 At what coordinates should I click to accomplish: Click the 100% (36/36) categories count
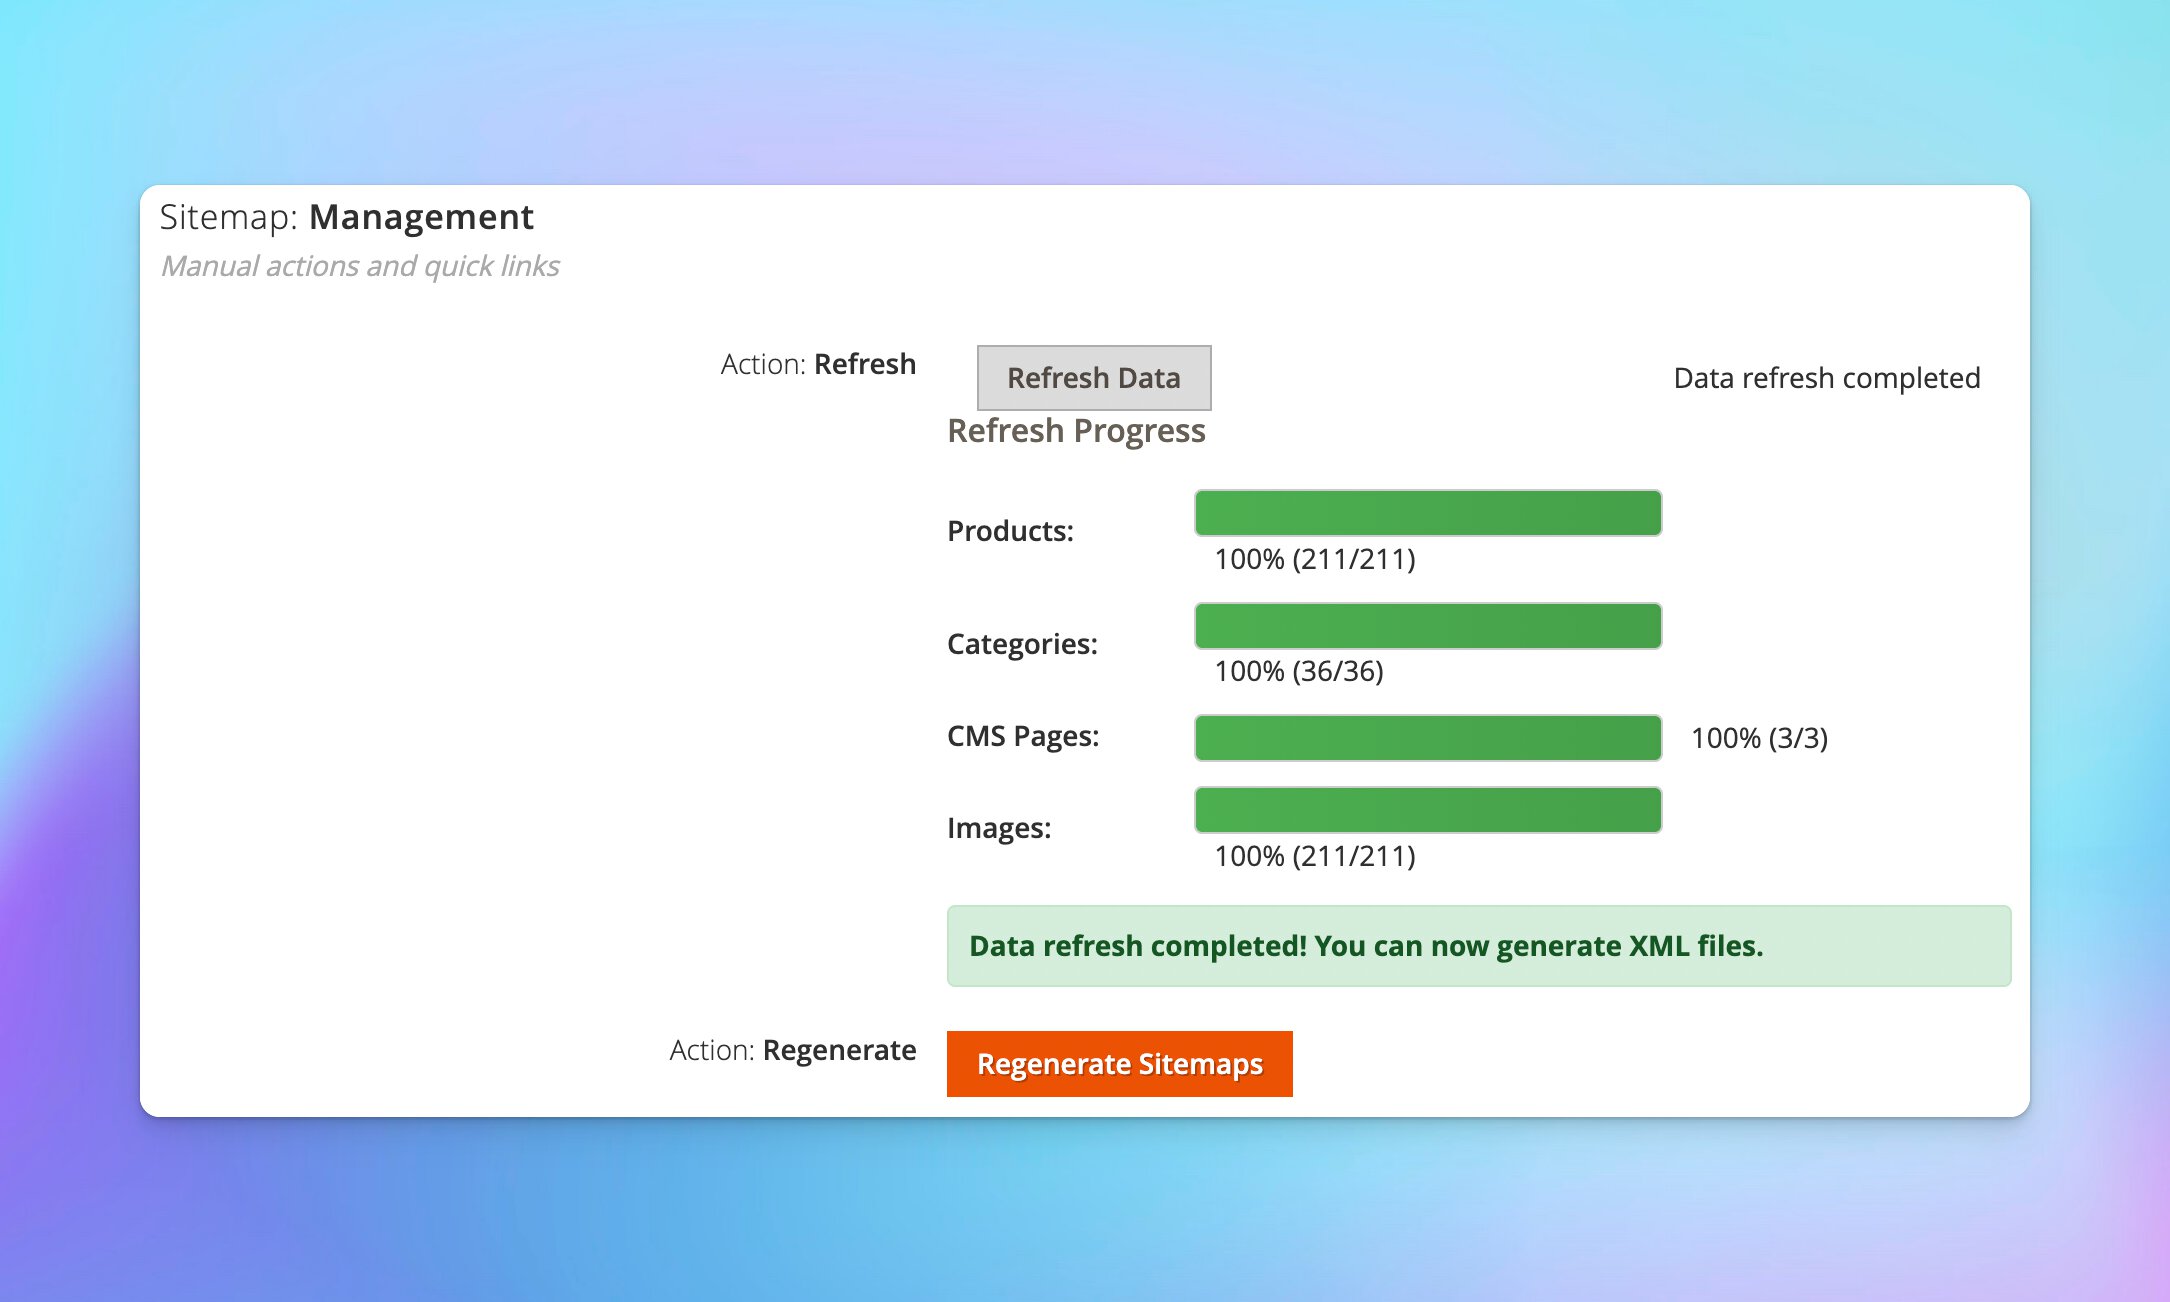pos(1298,671)
